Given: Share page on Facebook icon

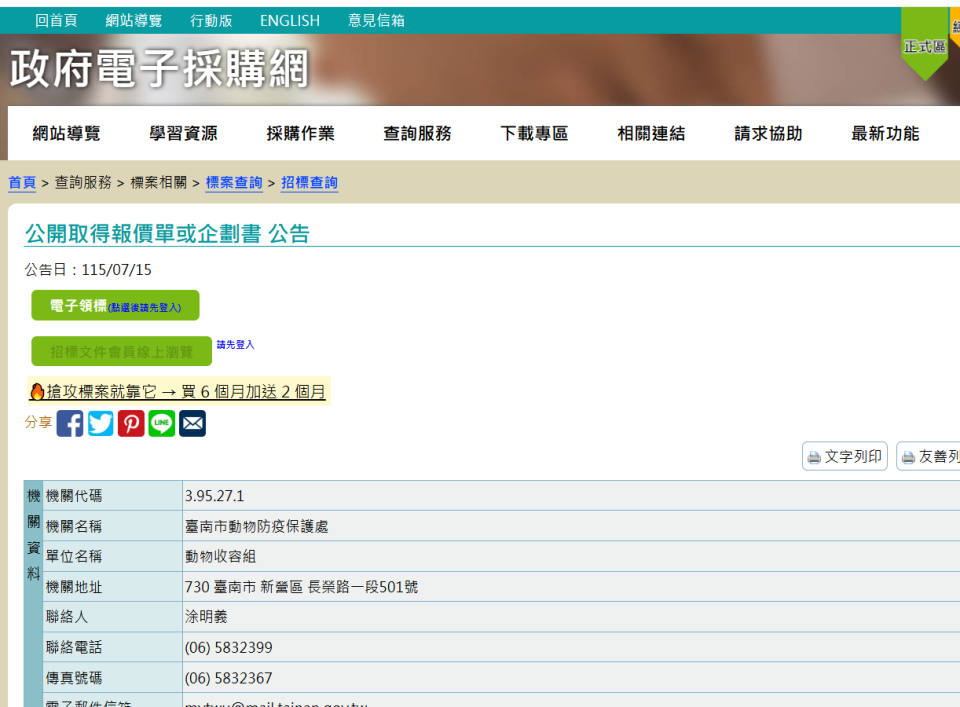Looking at the screenshot, I should tap(70, 424).
